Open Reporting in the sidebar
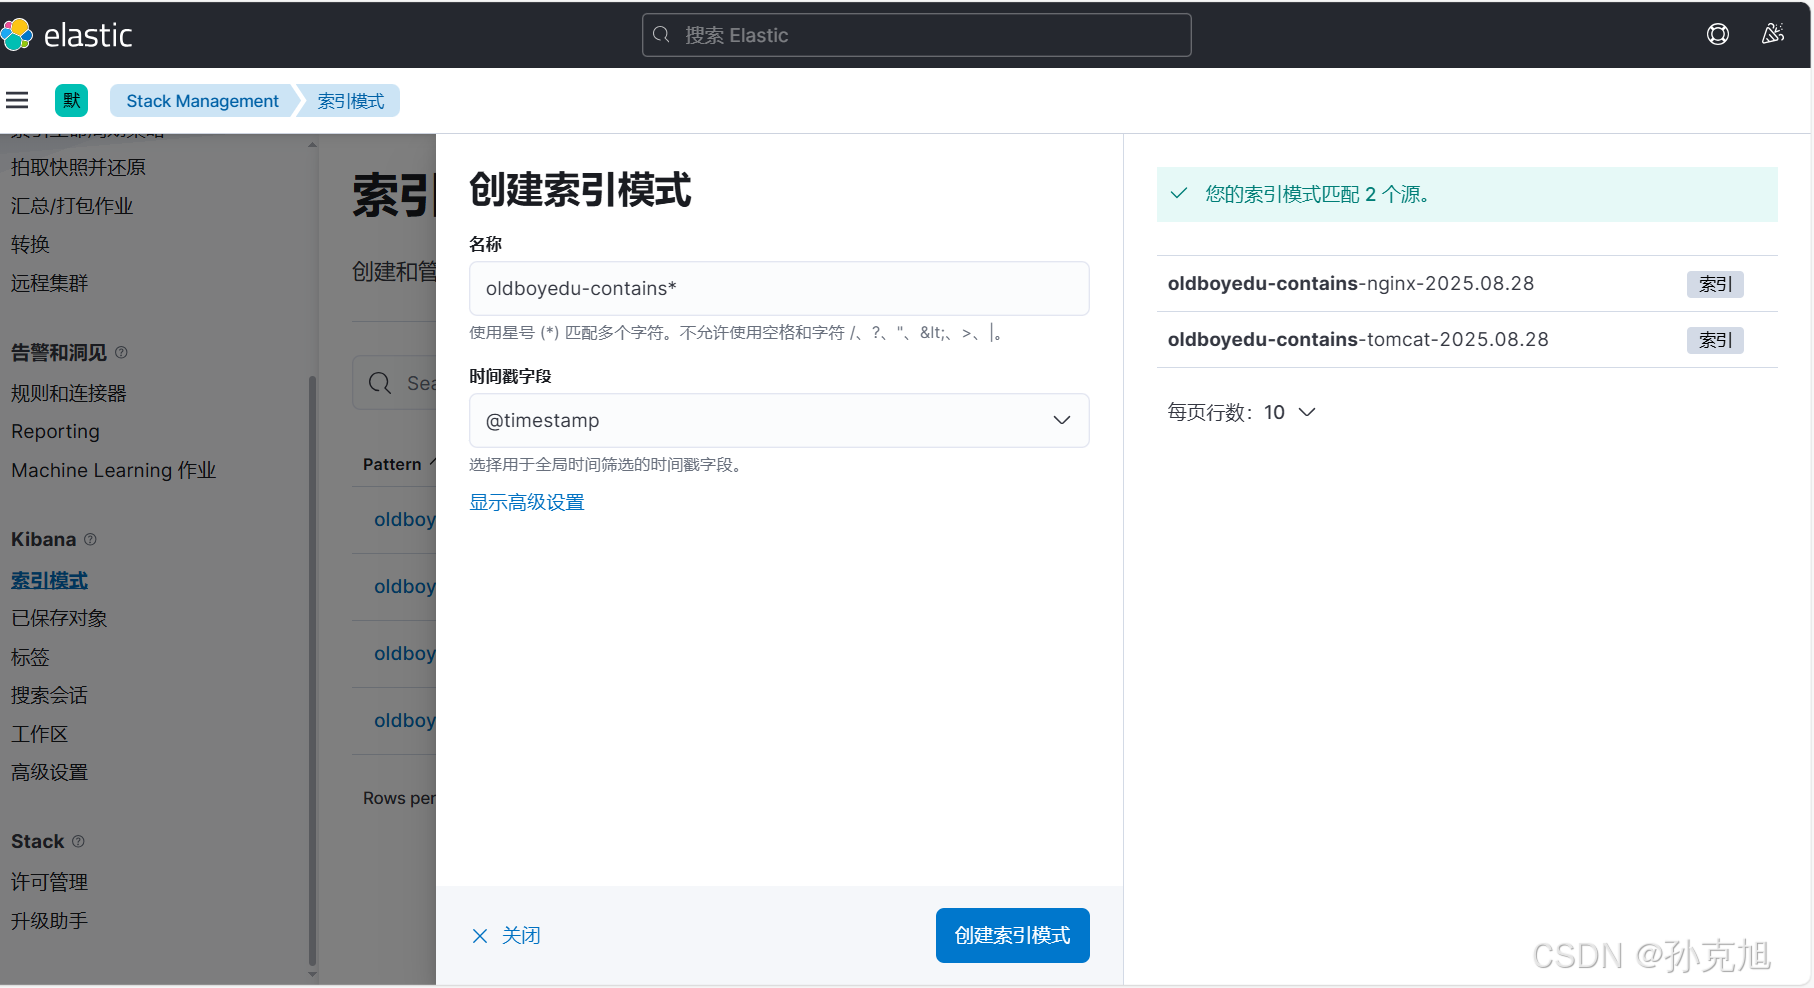This screenshot has width=1814, height=988. 55,432
